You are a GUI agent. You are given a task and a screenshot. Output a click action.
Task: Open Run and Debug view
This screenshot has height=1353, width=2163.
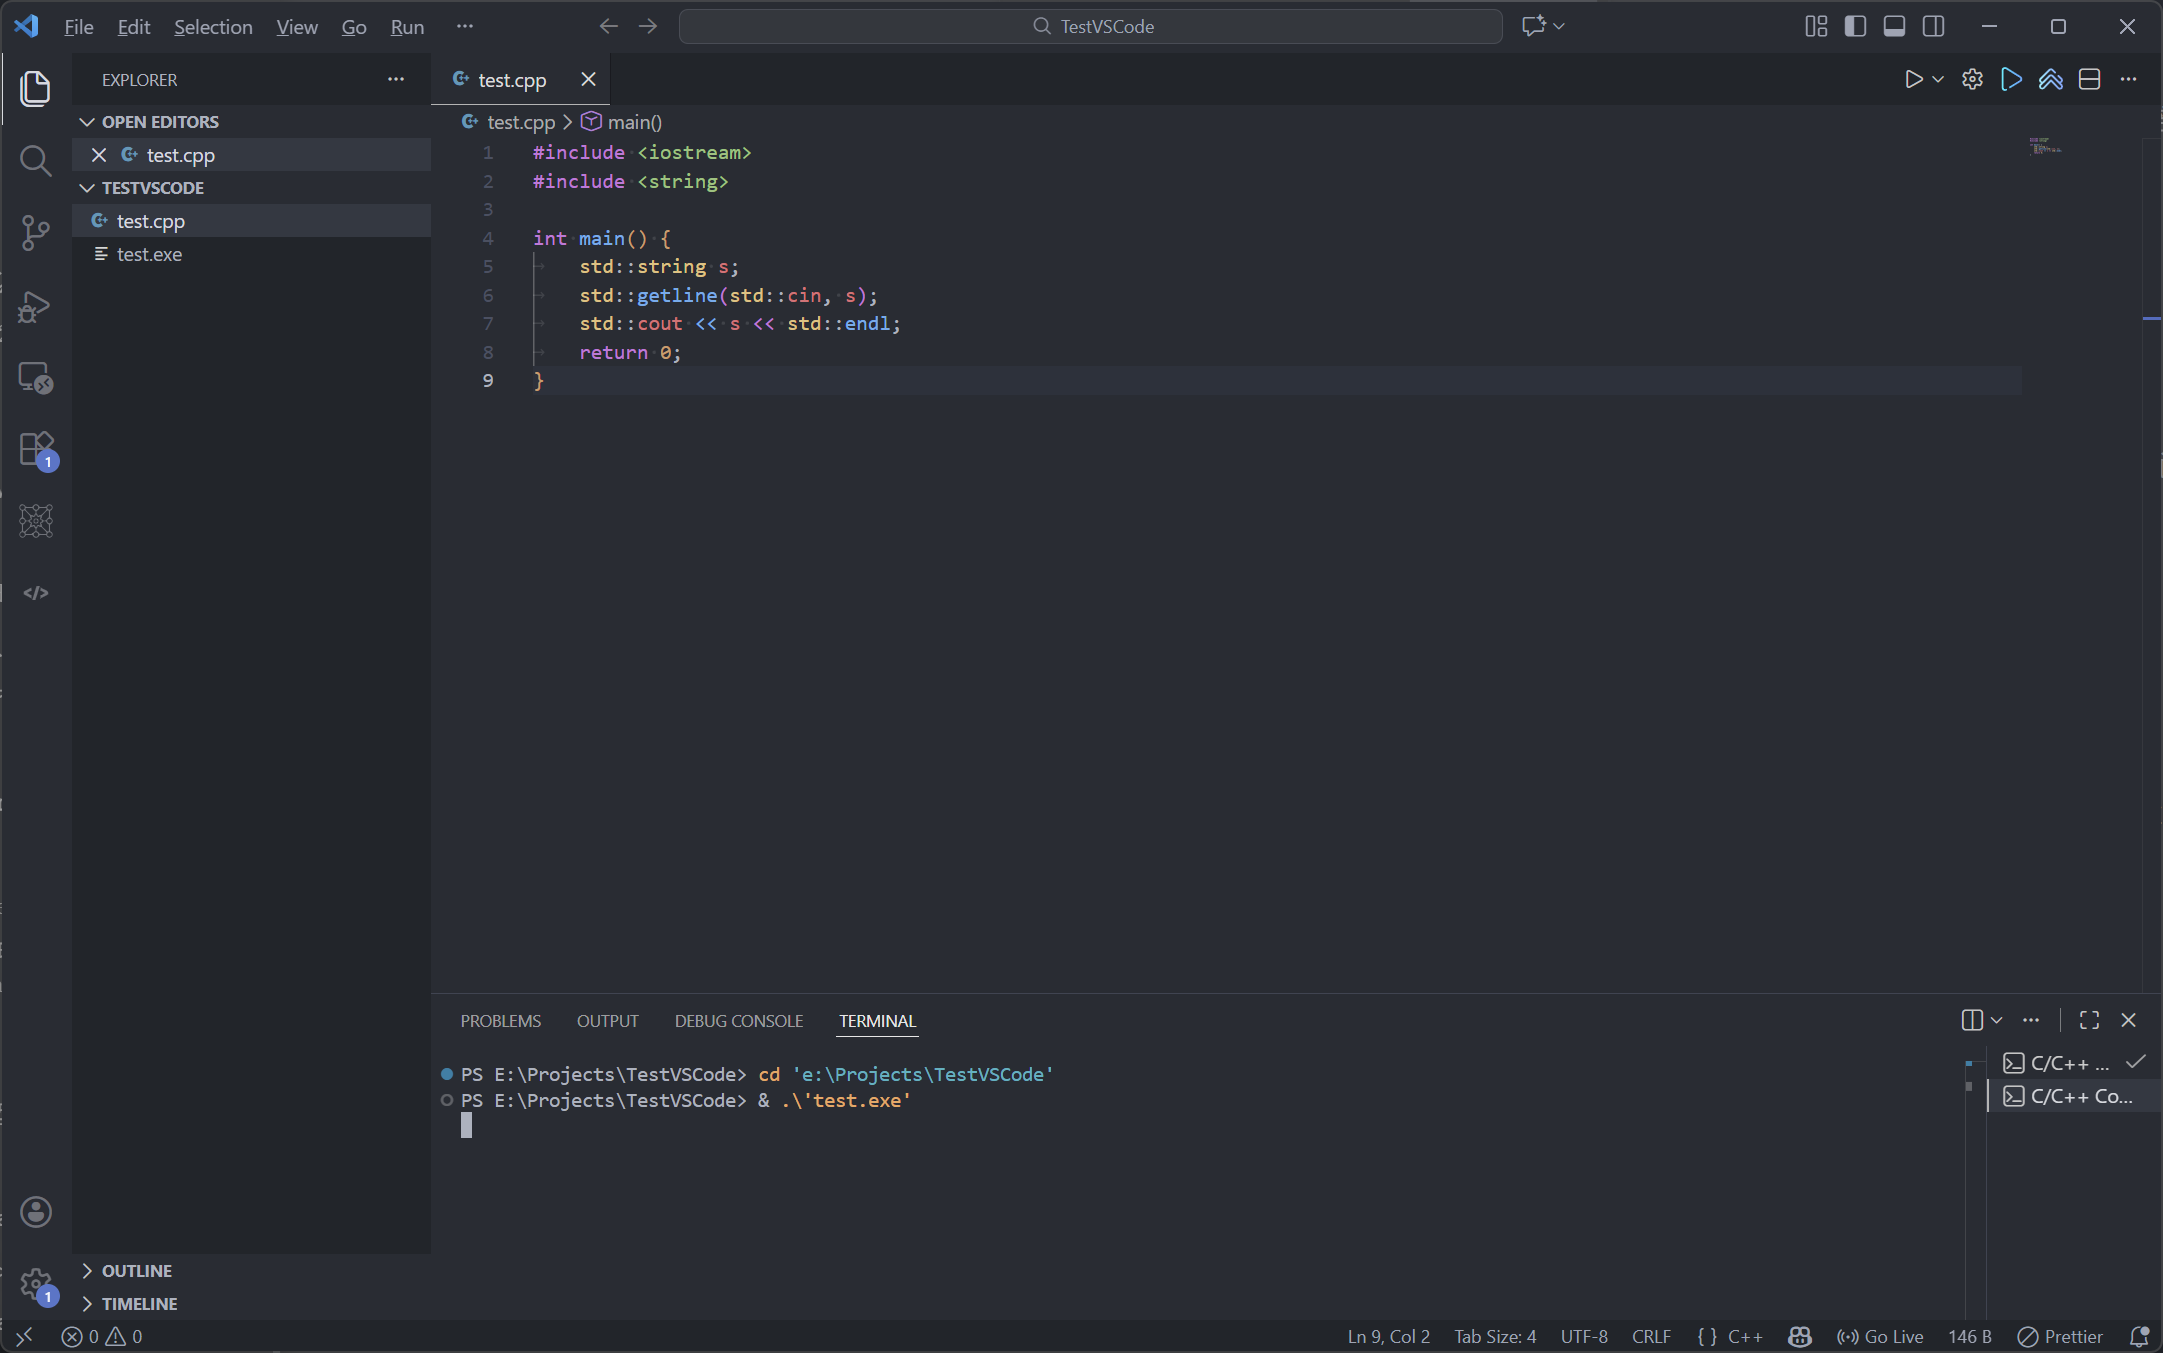coord(35,307)
